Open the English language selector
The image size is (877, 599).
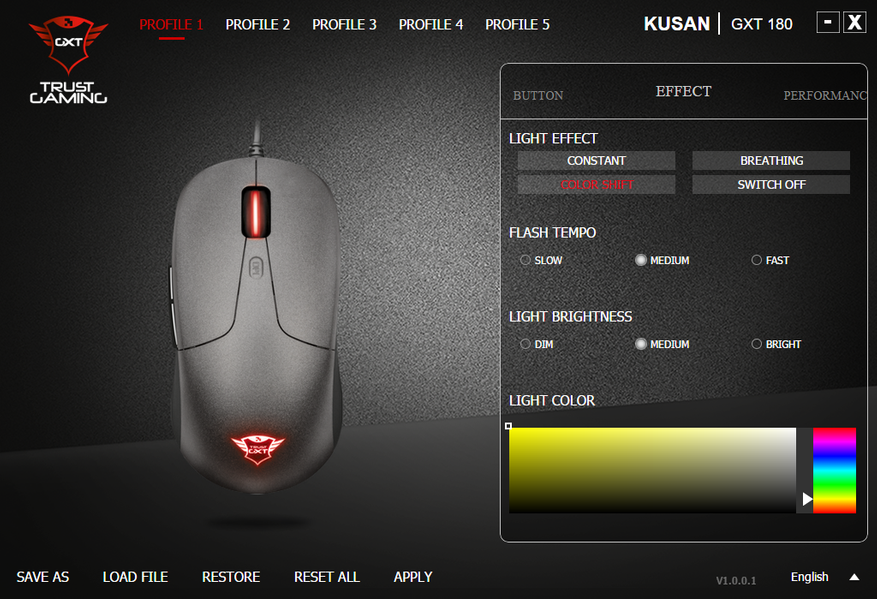(809, 577)
